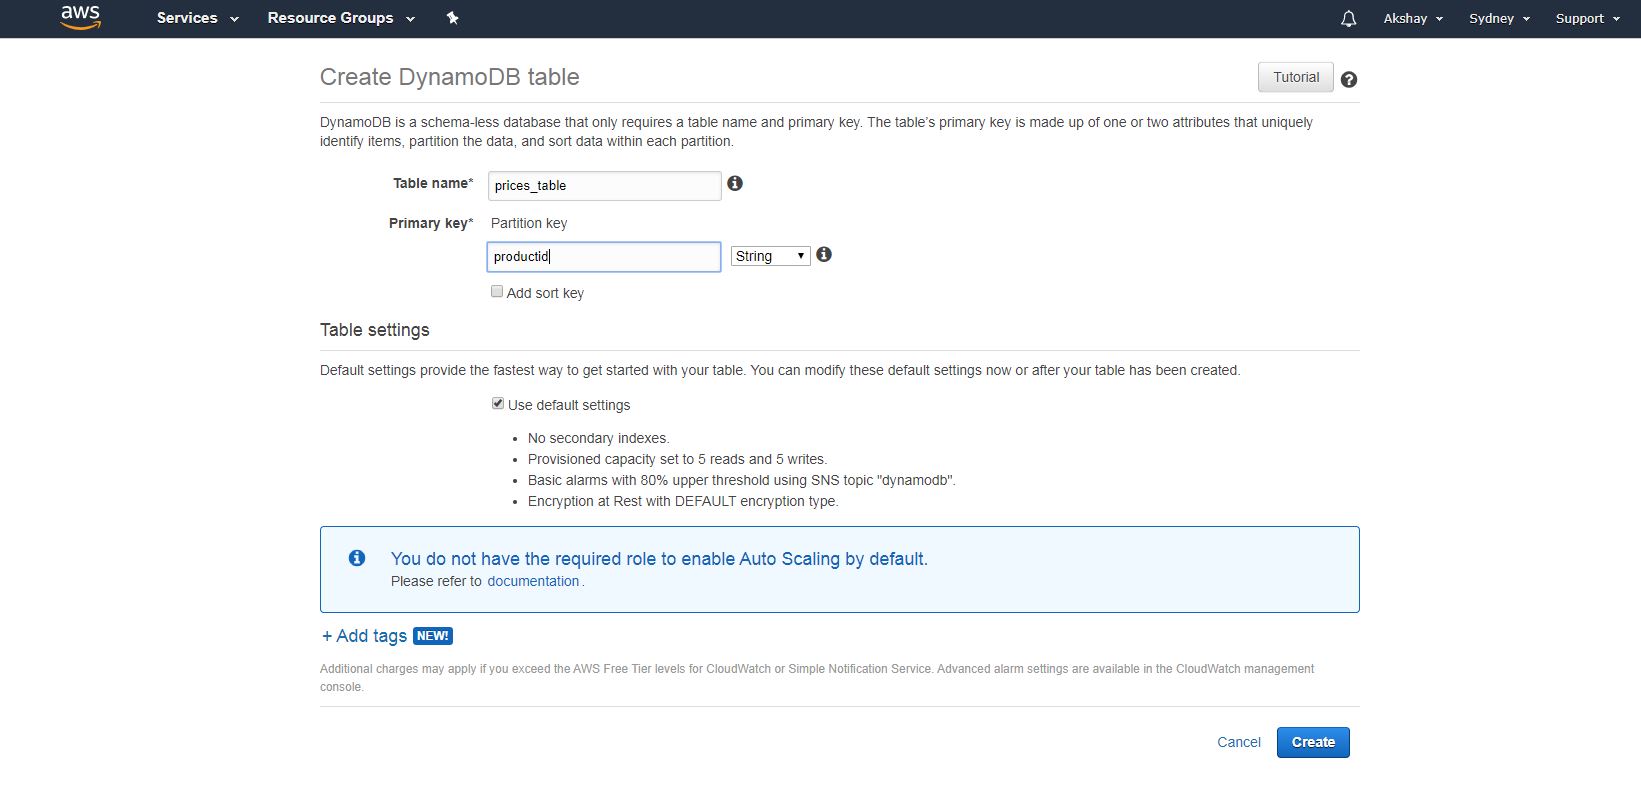The image size is (1641, 787).
Task: Click 'Provisioned capacity set to 5 reads' bullet
Action: (677, 459)
